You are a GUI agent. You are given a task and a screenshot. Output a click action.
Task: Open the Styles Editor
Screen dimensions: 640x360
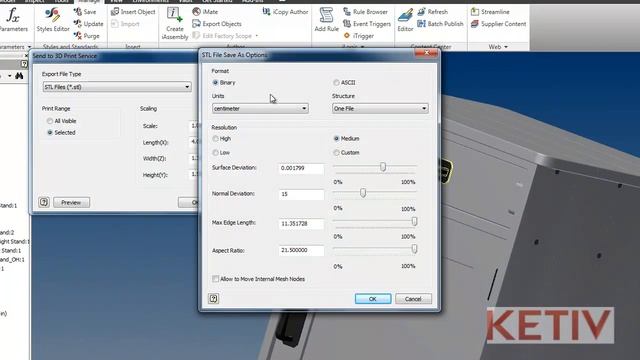coord(53,20)
